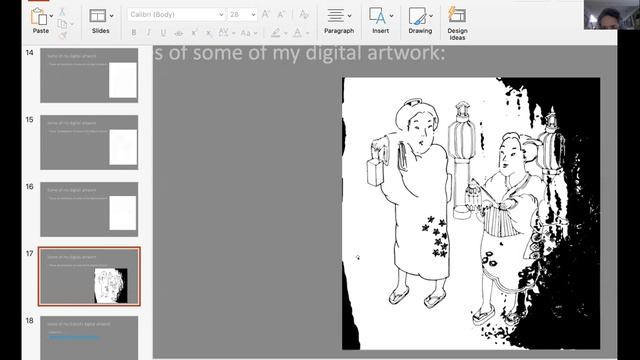Viewport: 640px width, 360px height.
Task: Toggle Strikethrough formatting
Action: 178,33
